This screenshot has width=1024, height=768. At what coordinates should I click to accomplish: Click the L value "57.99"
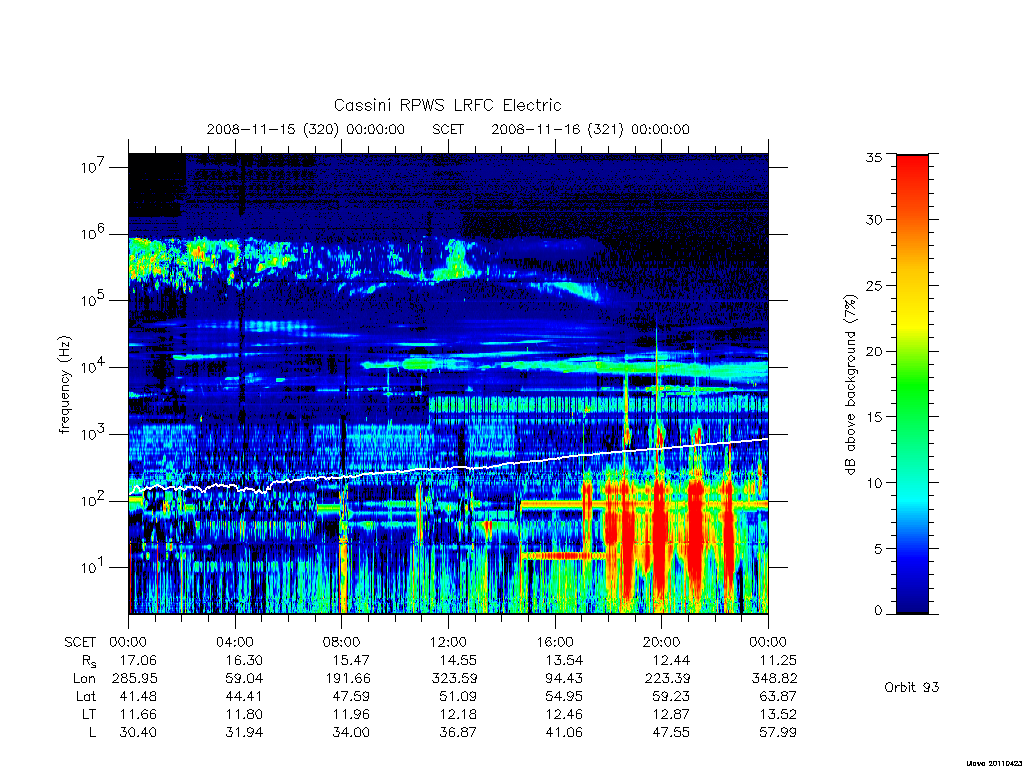778,733
